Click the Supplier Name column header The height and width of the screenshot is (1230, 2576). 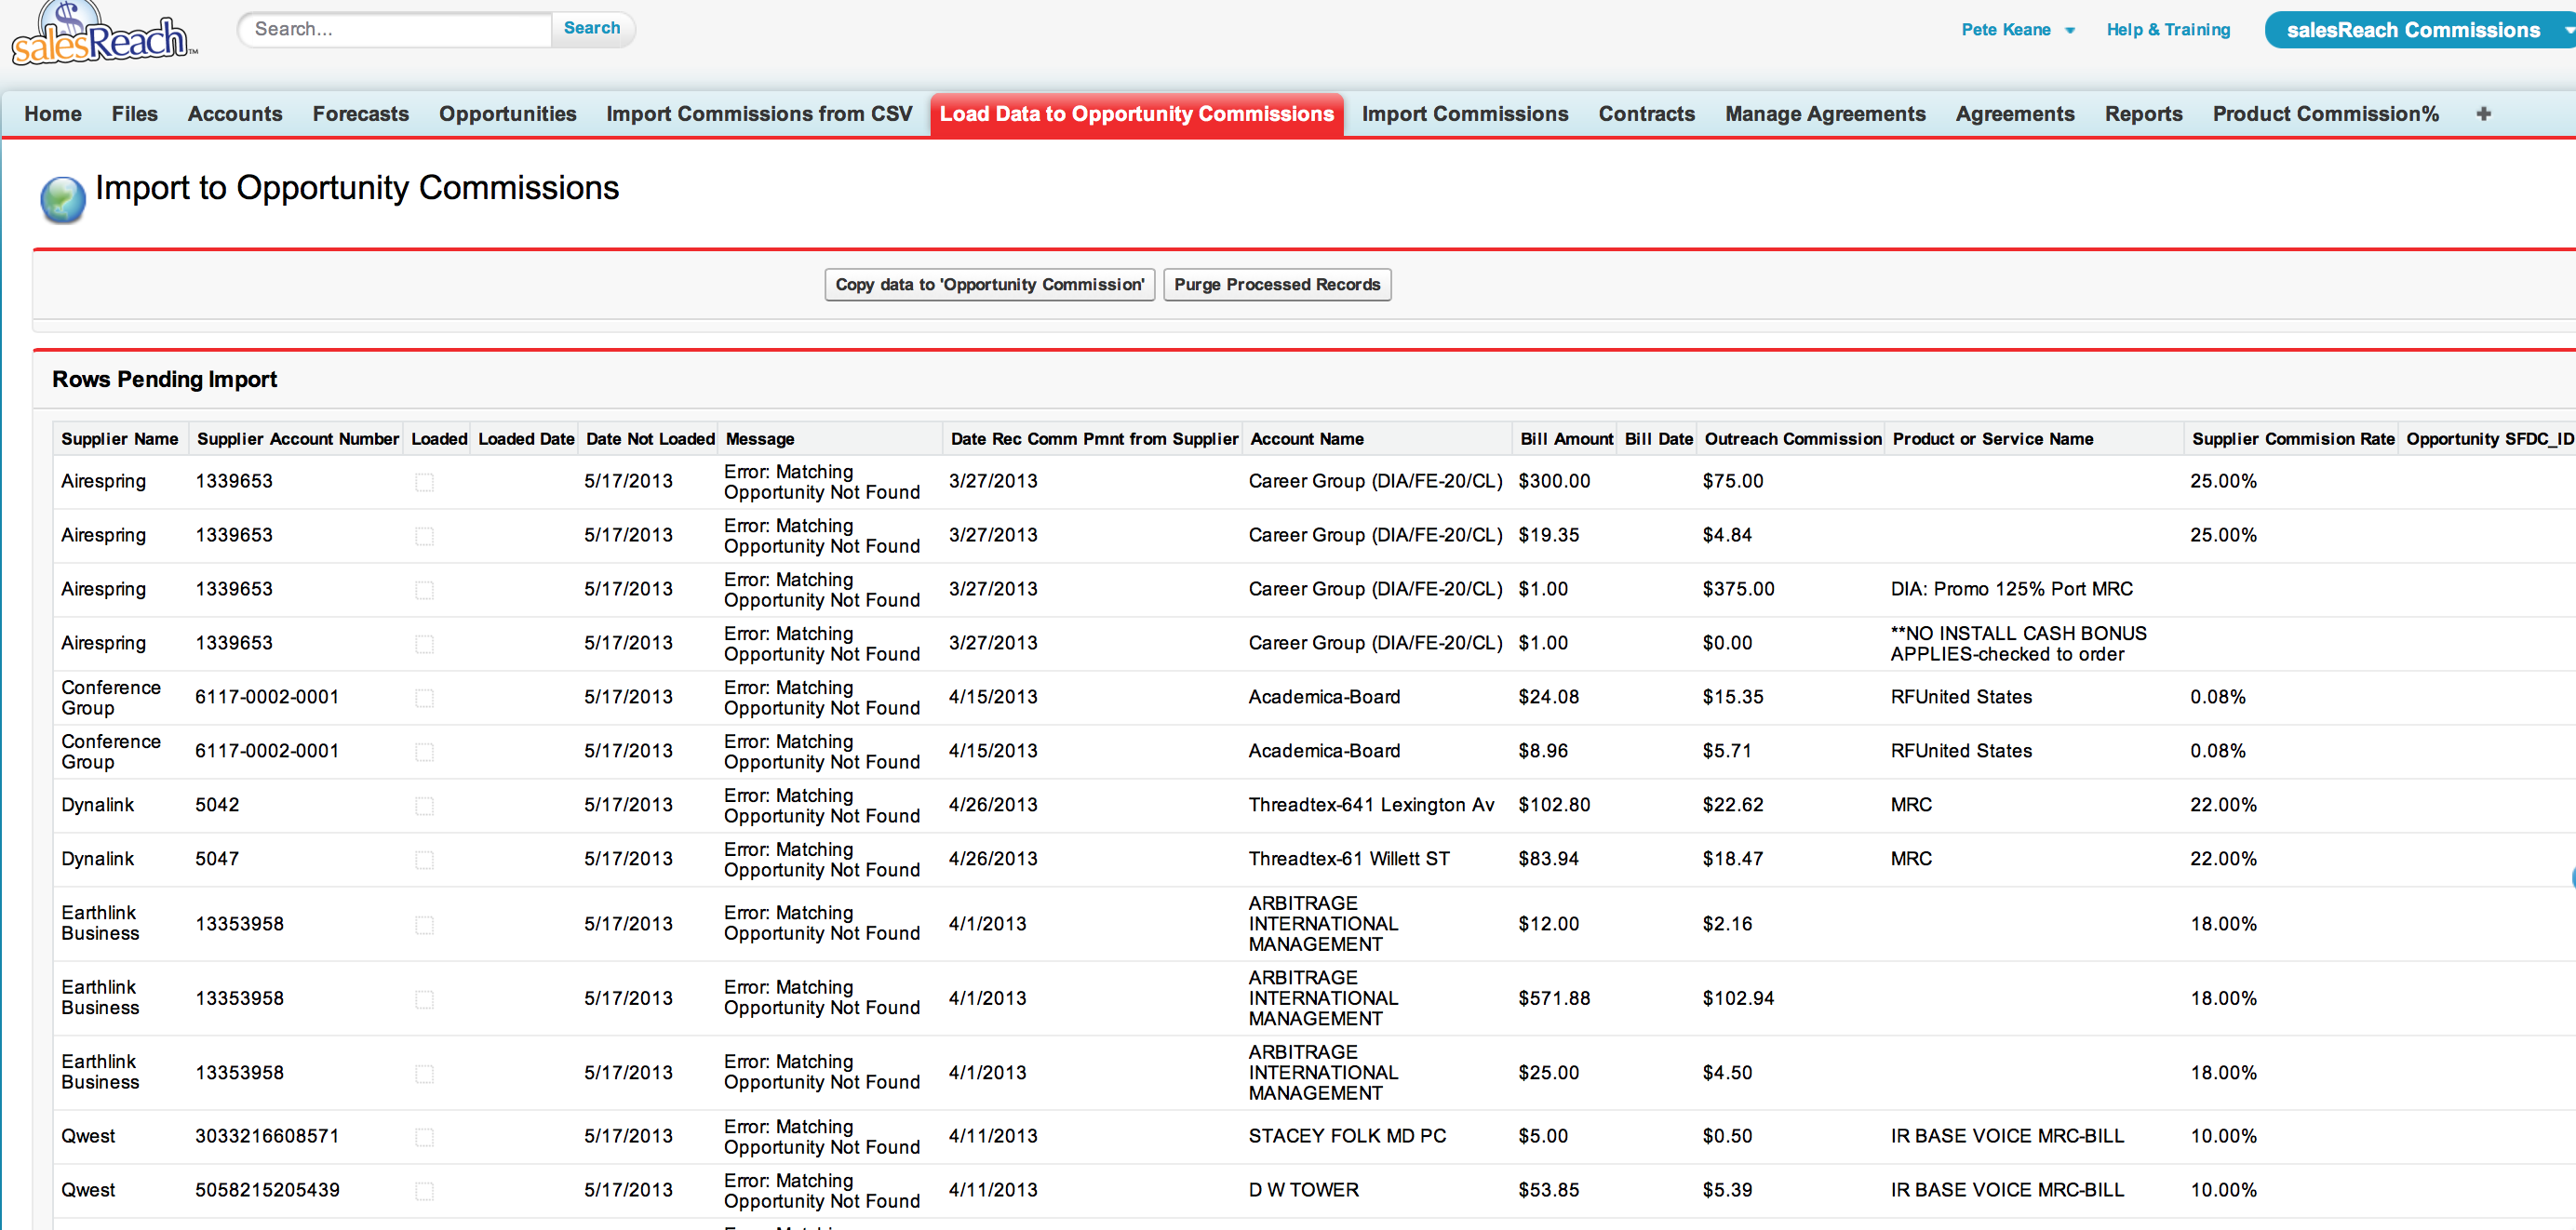[x=119, y=439]
